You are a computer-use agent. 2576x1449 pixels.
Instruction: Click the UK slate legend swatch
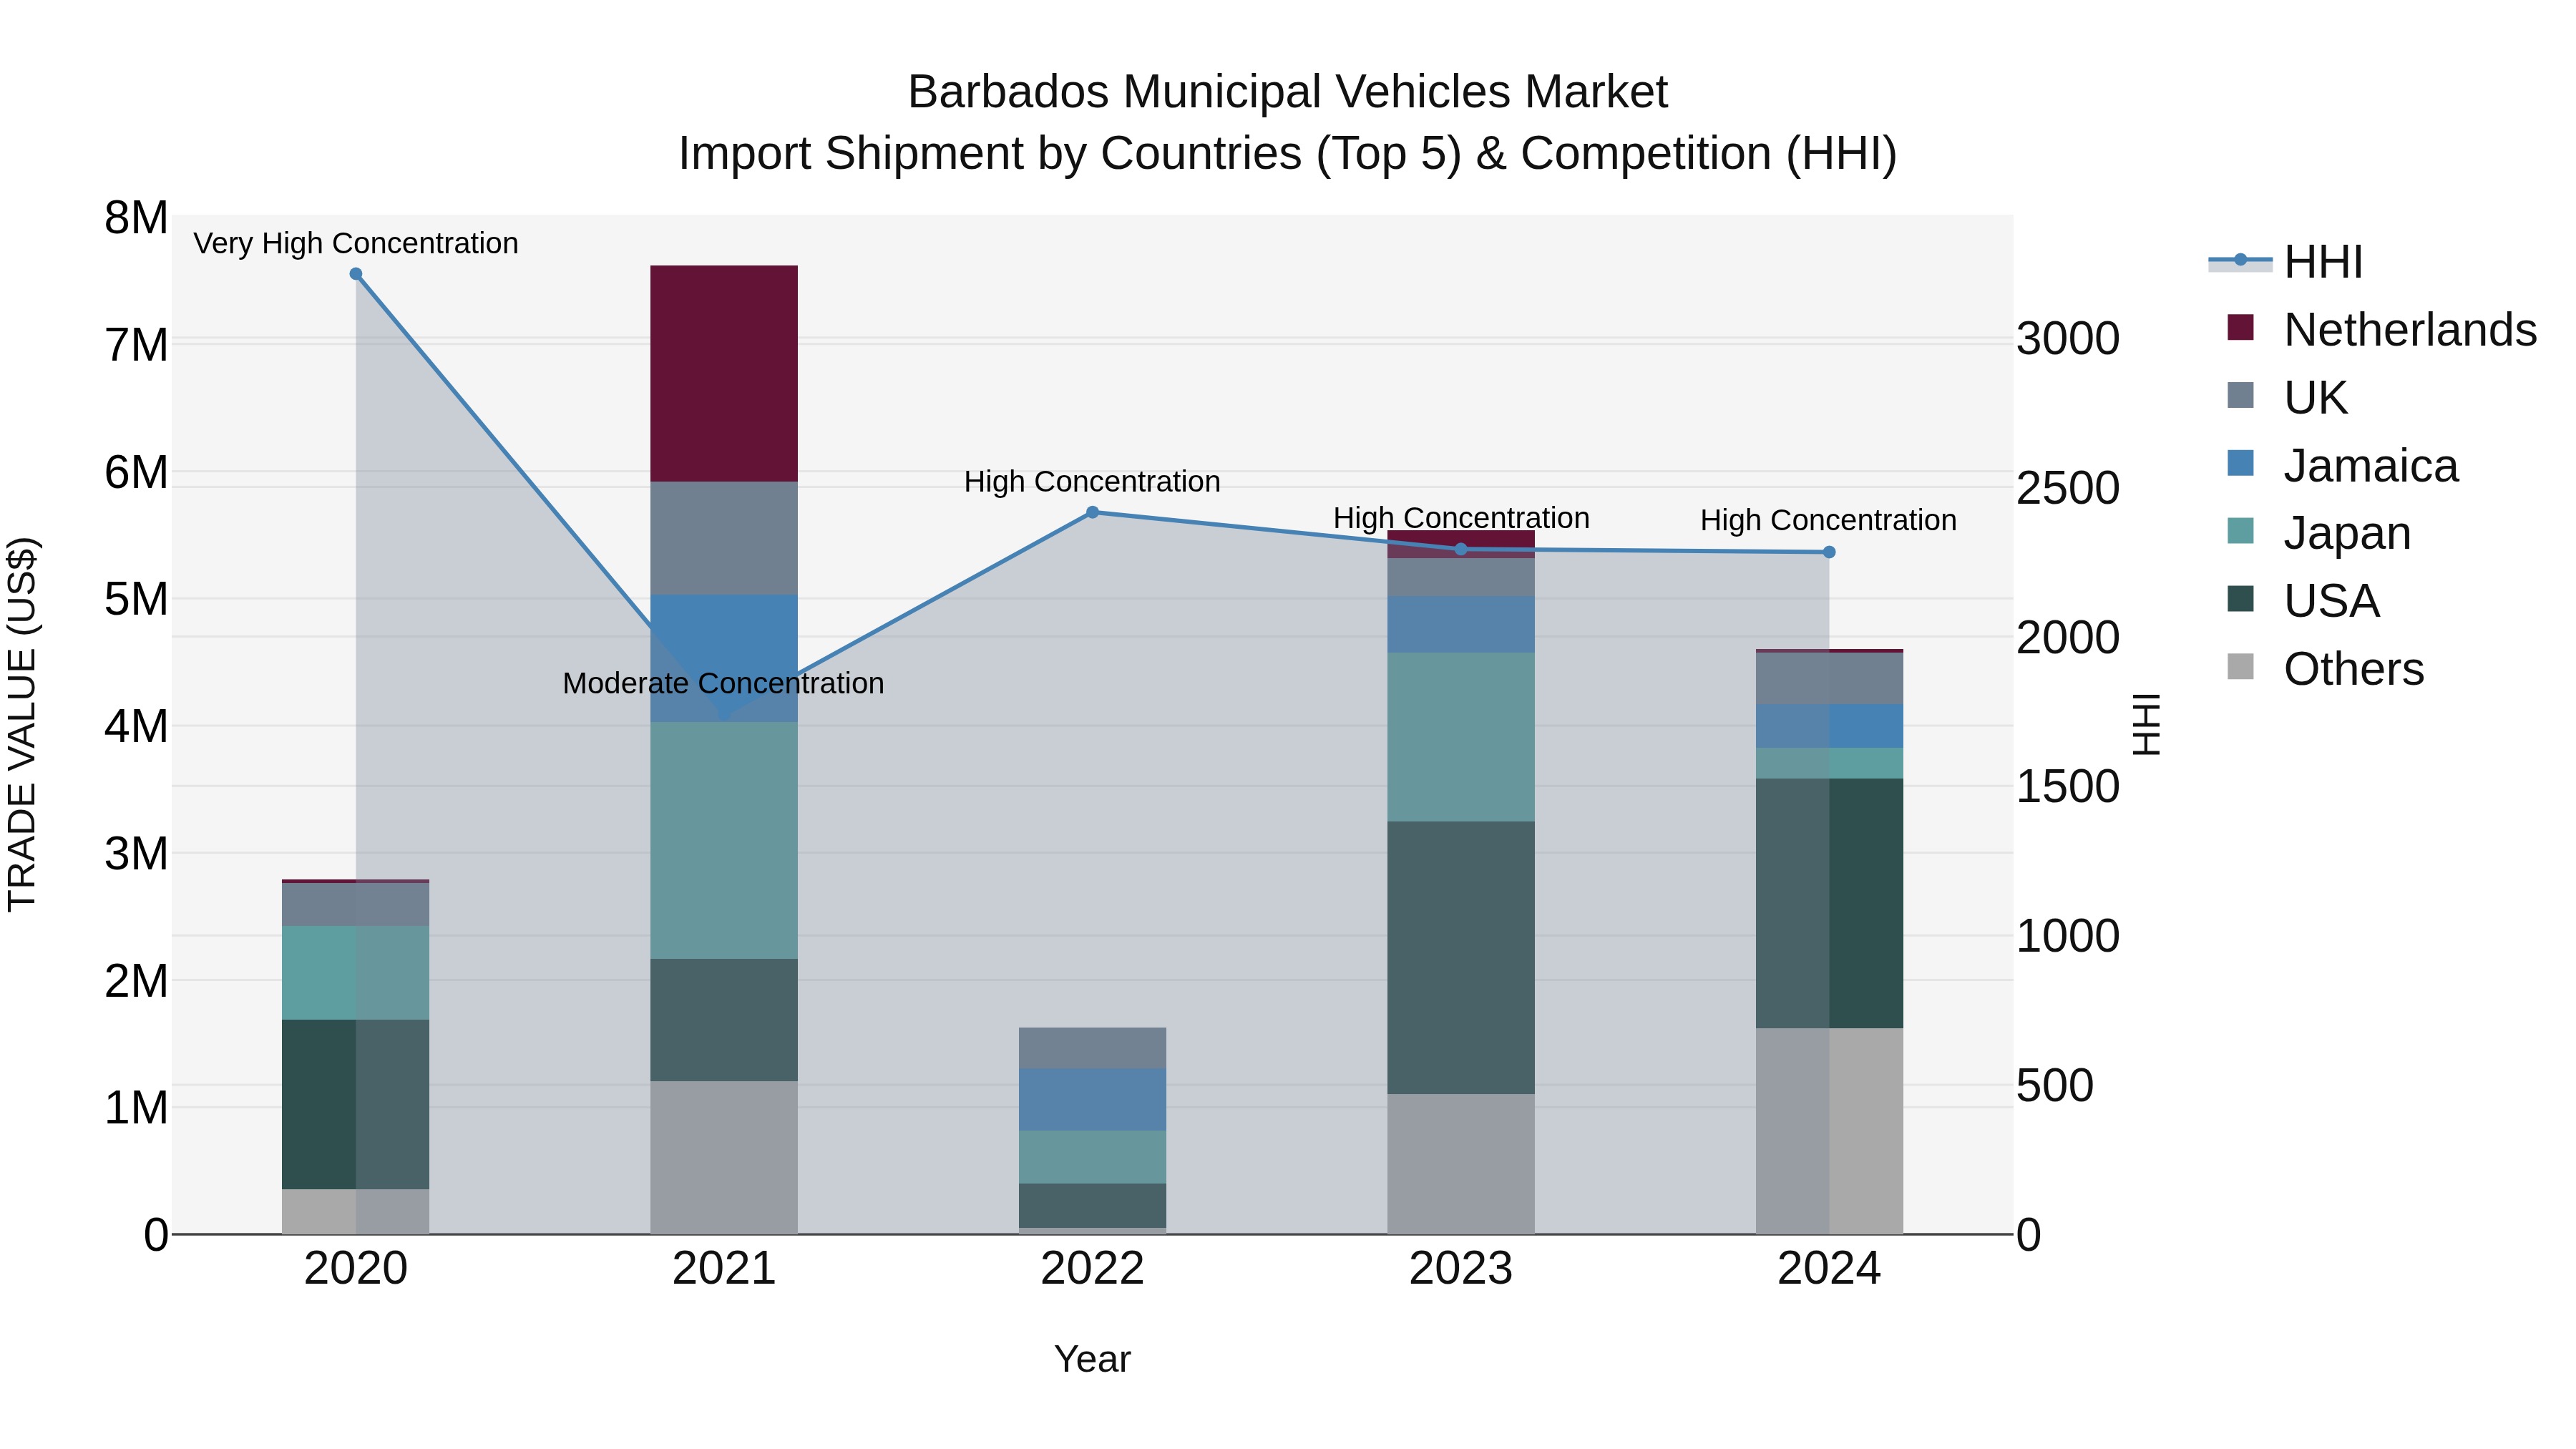point(2241,395)
